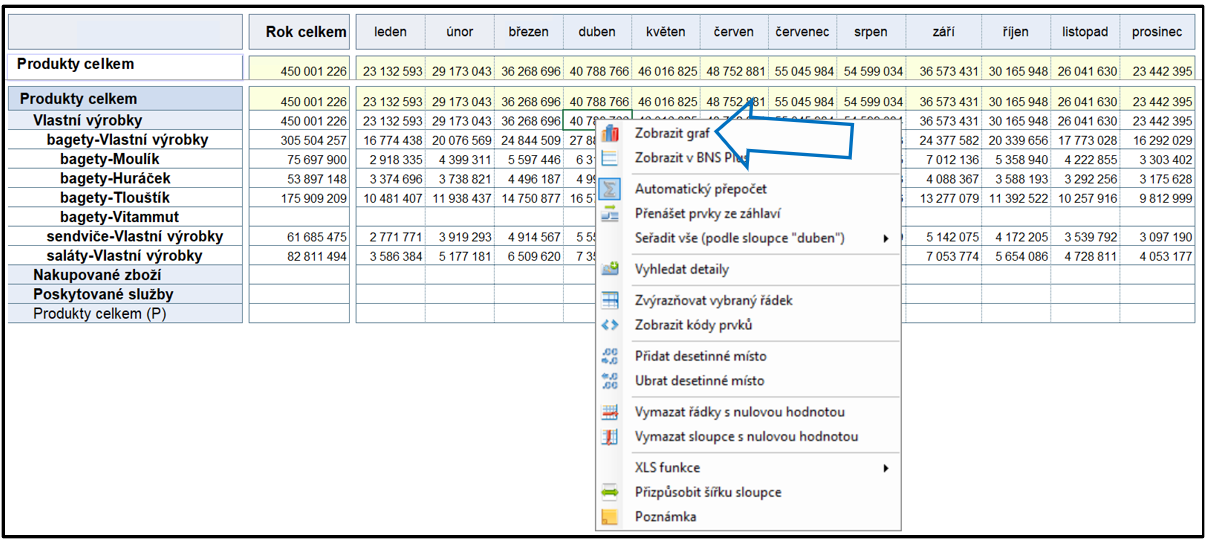Select the únor column header
This screenshot has height=541, width=1207.
pyautogui.click(x=460, y=32)
